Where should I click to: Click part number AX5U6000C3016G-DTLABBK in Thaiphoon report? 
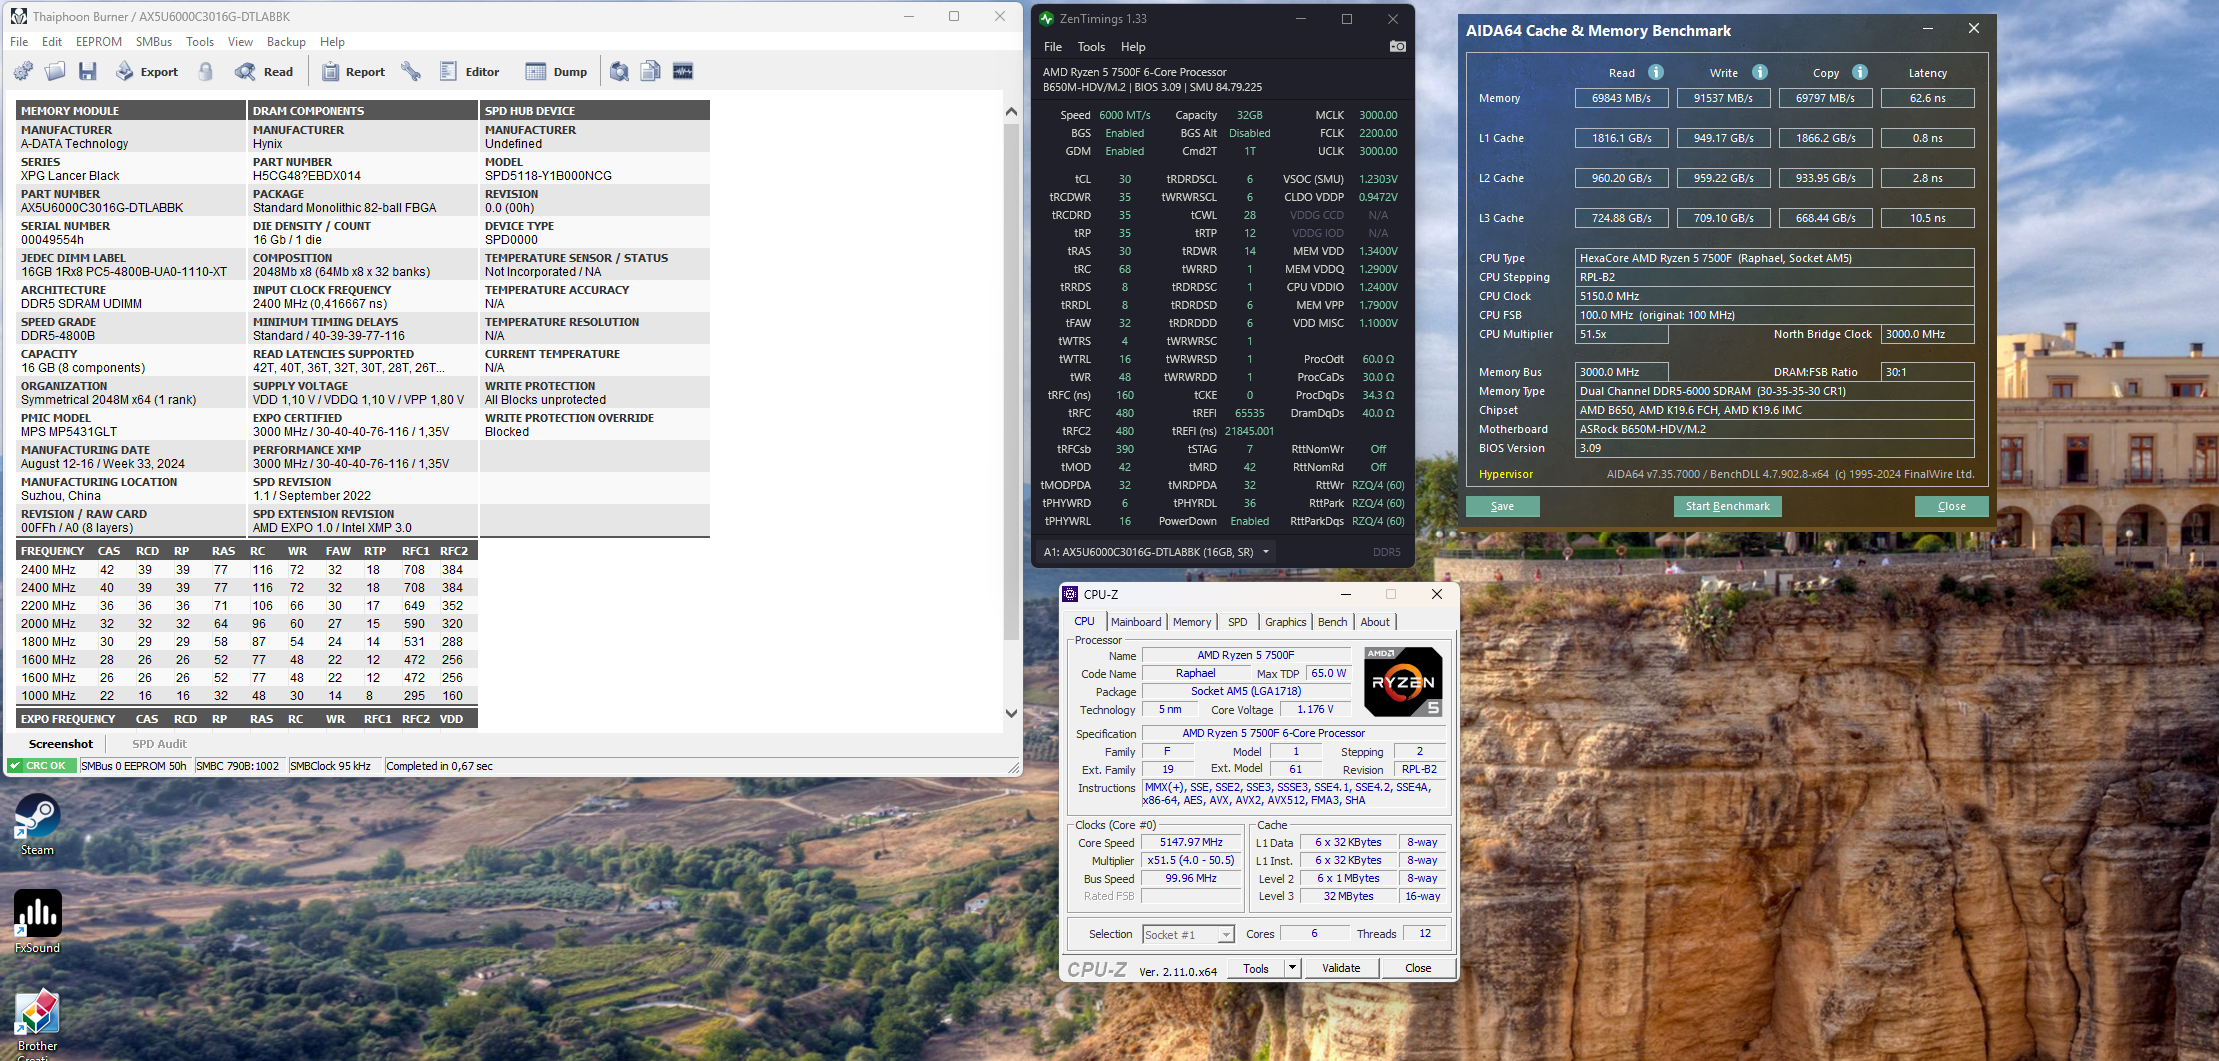coord(102,208)
